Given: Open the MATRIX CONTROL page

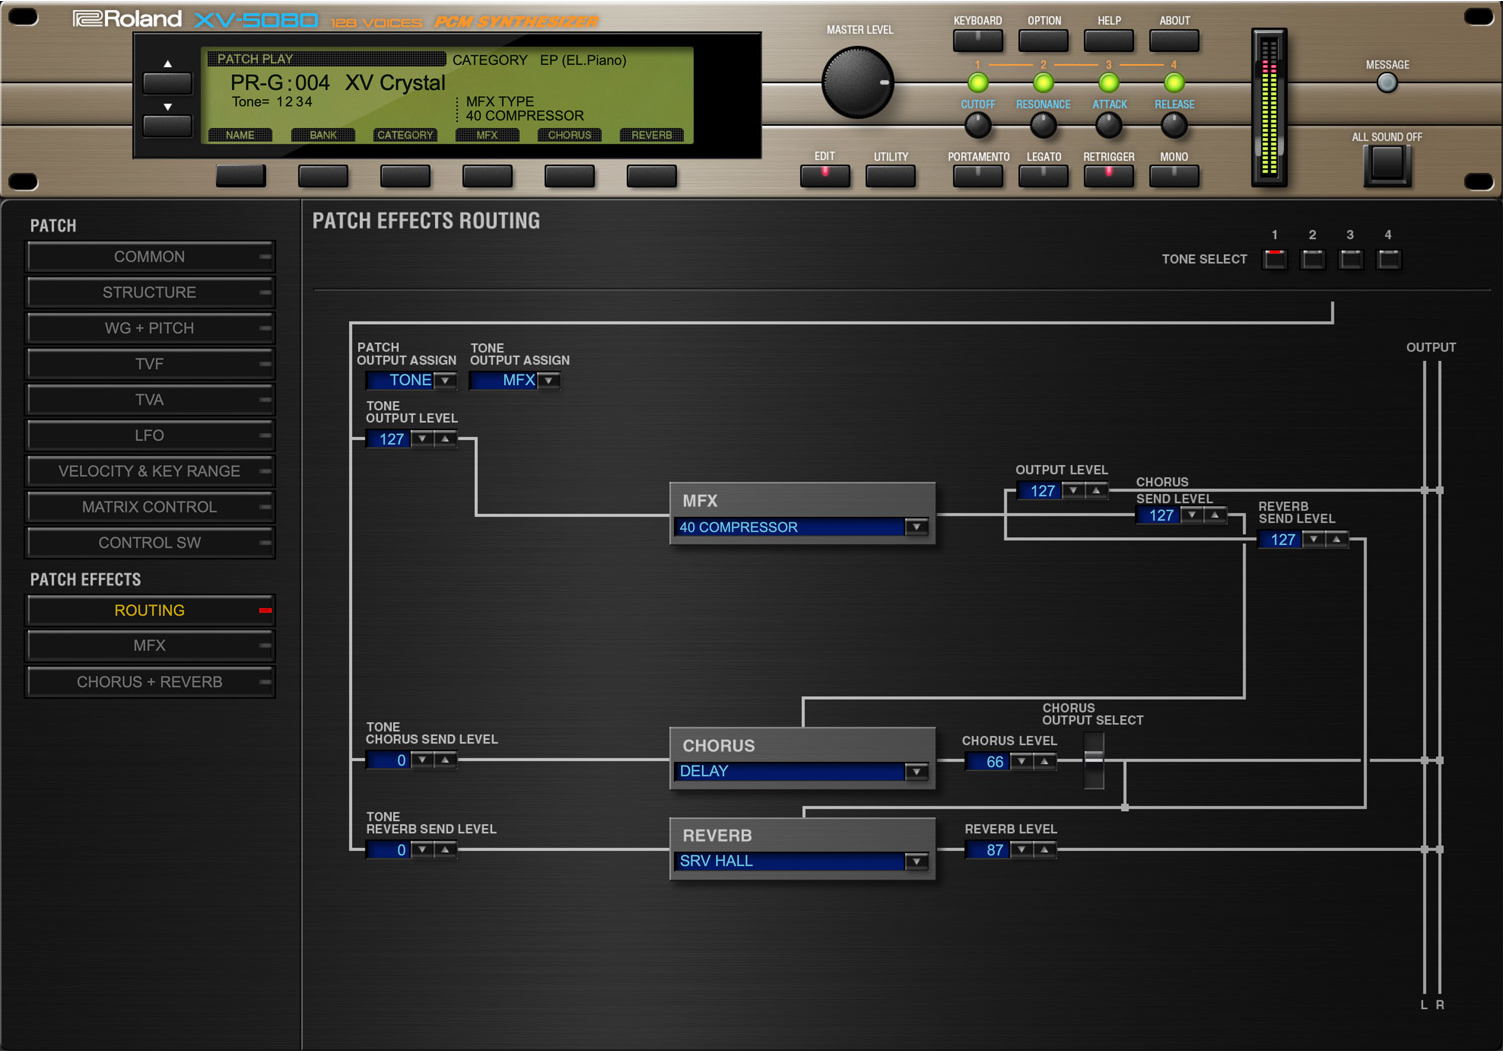Looking at the screenshot, I should click(150, 507).
